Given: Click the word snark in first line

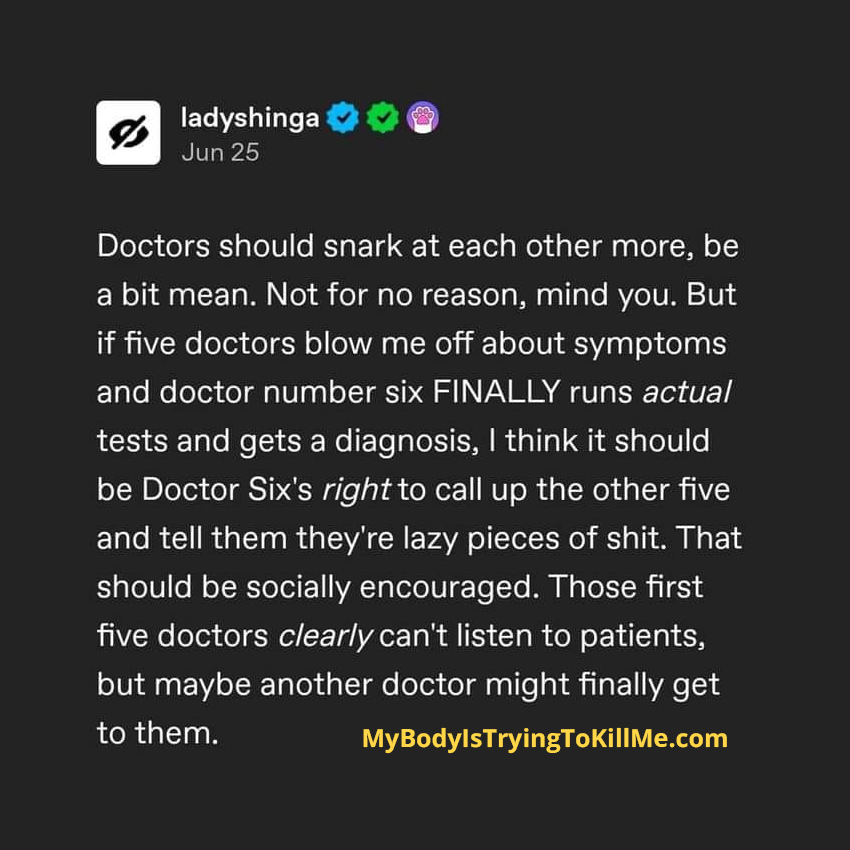Looking at the screenshot, I should (363, 246).
